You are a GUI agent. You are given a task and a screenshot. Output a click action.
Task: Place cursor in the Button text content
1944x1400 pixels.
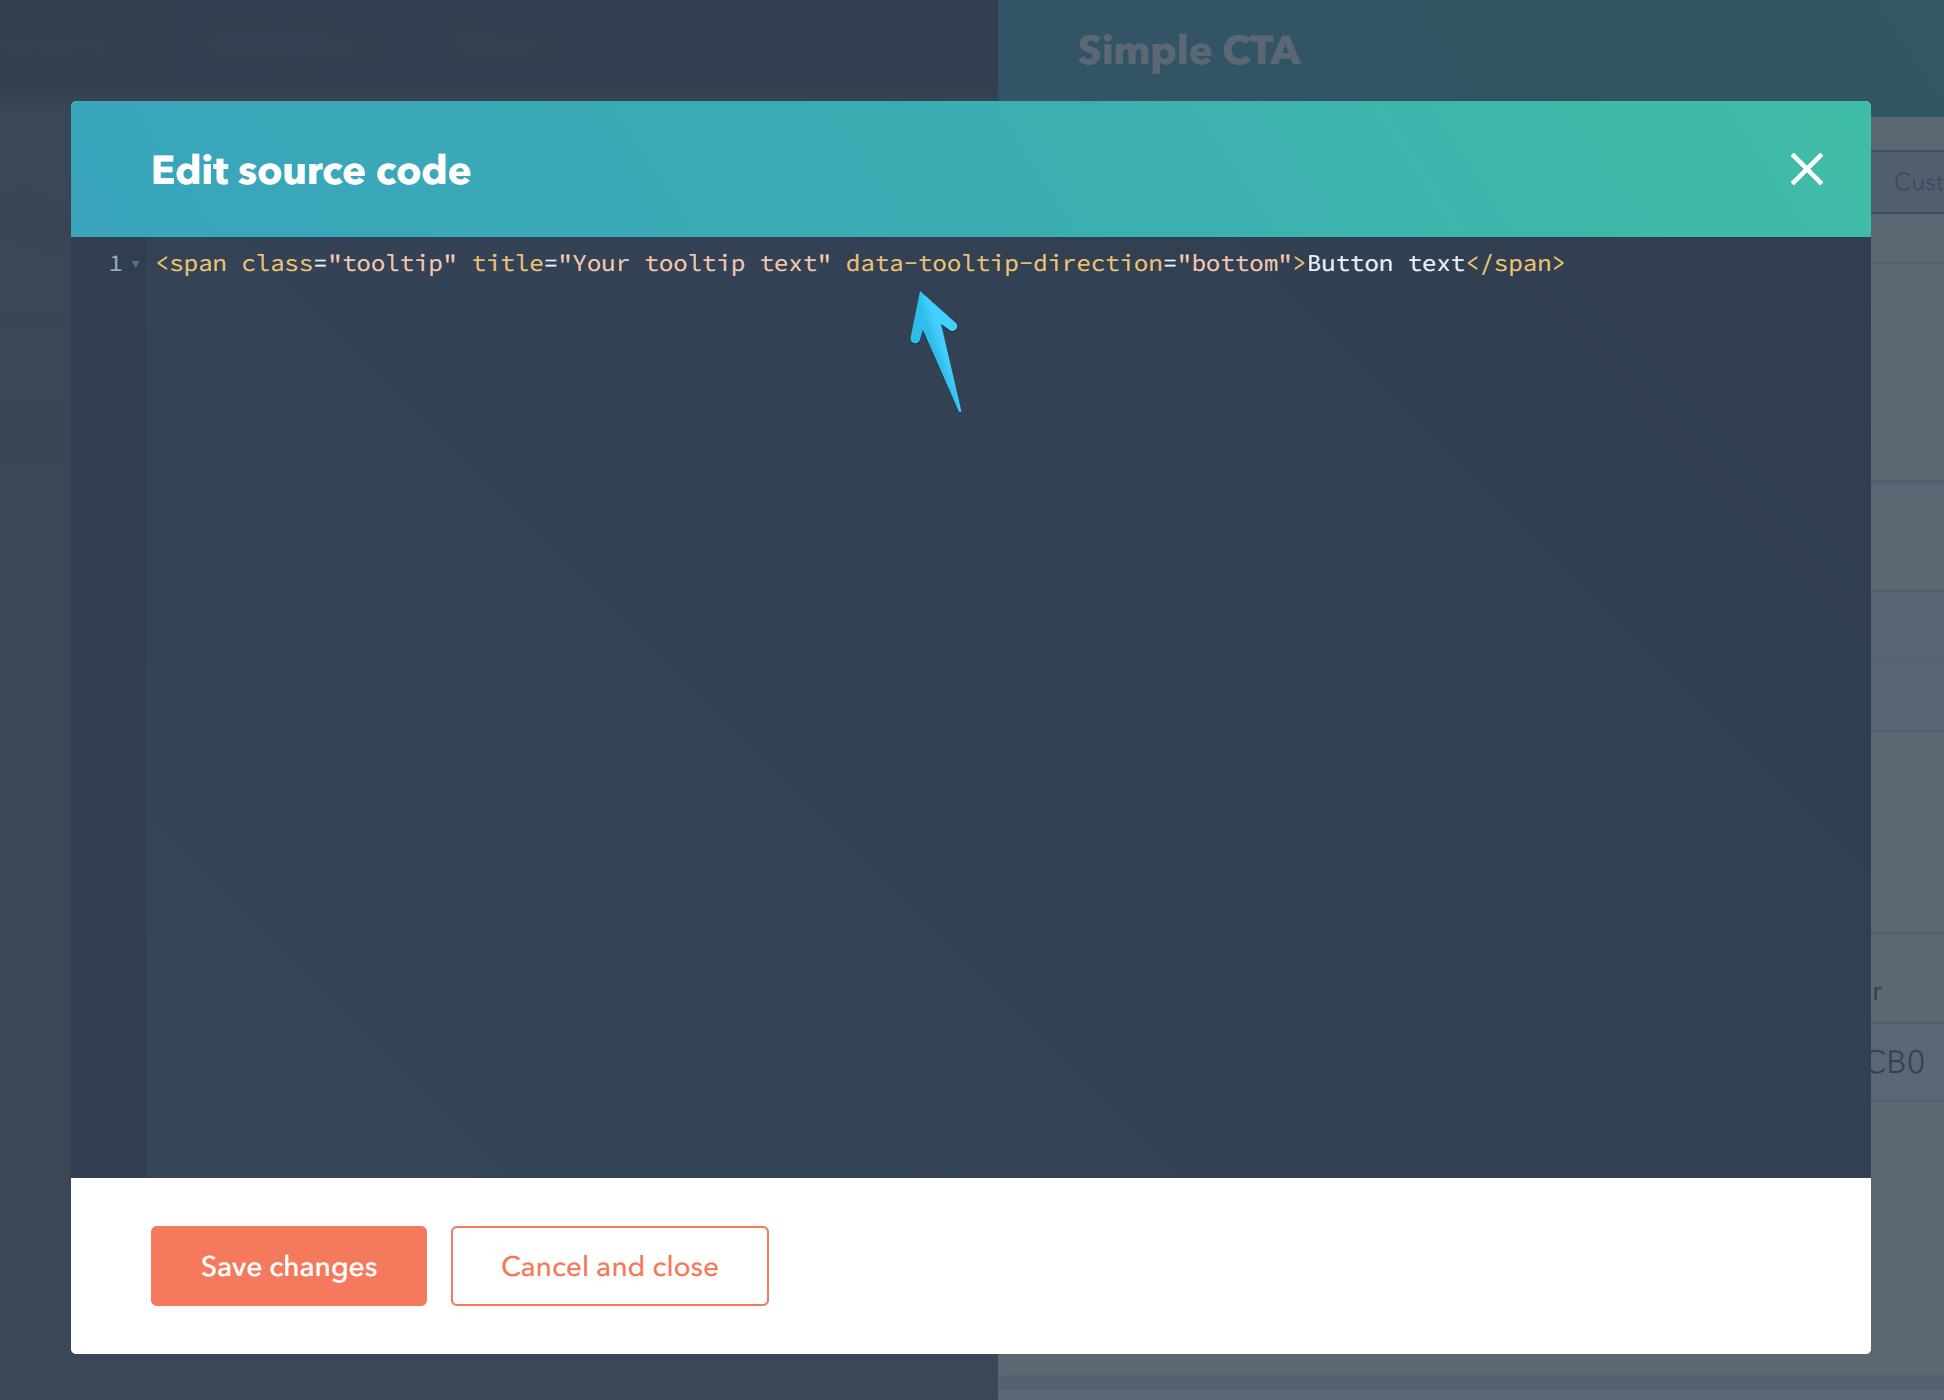point(1385,264)
